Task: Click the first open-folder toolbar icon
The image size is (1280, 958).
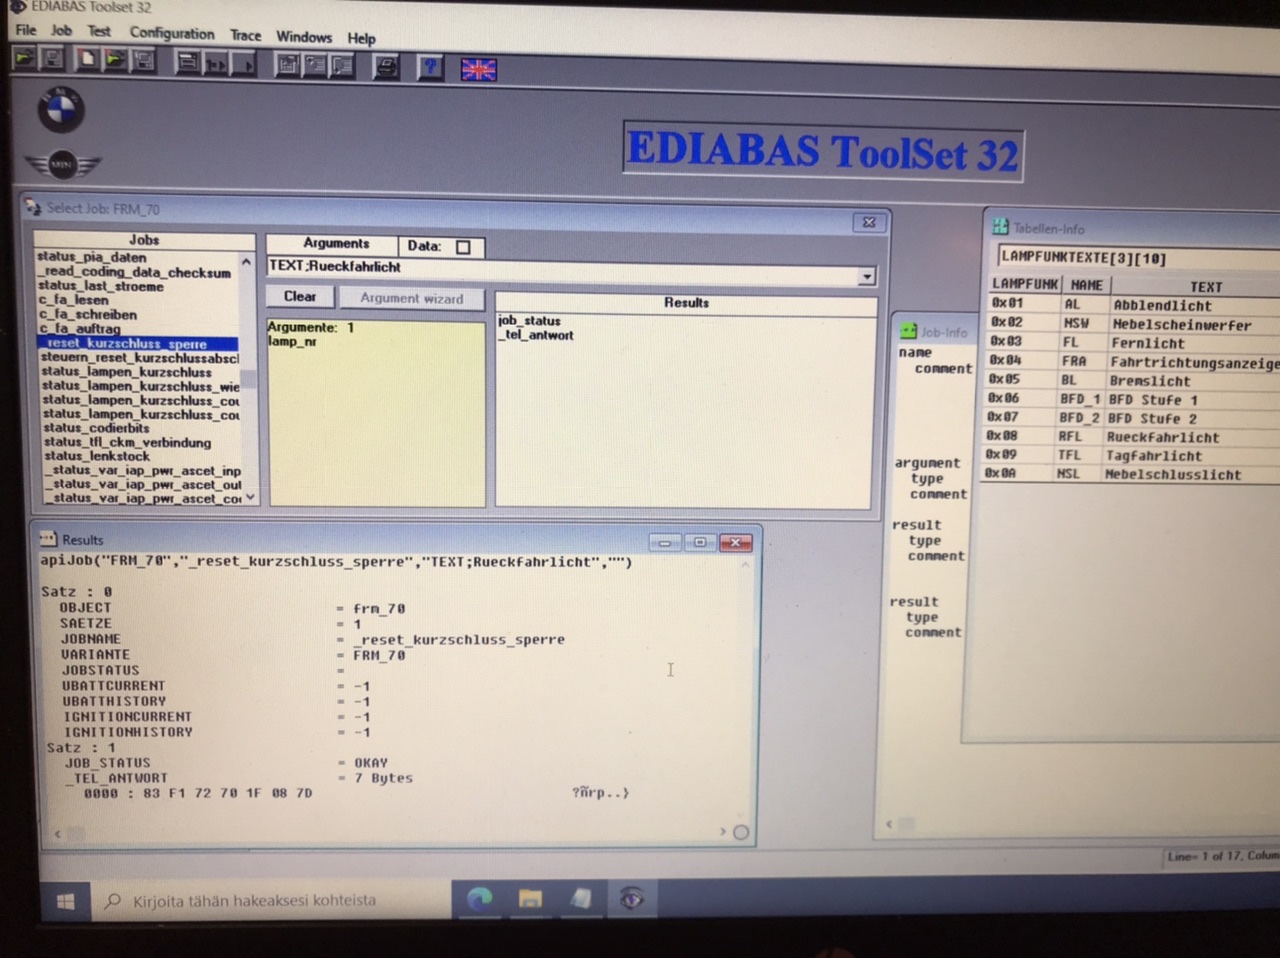Action: coord(24,59)
